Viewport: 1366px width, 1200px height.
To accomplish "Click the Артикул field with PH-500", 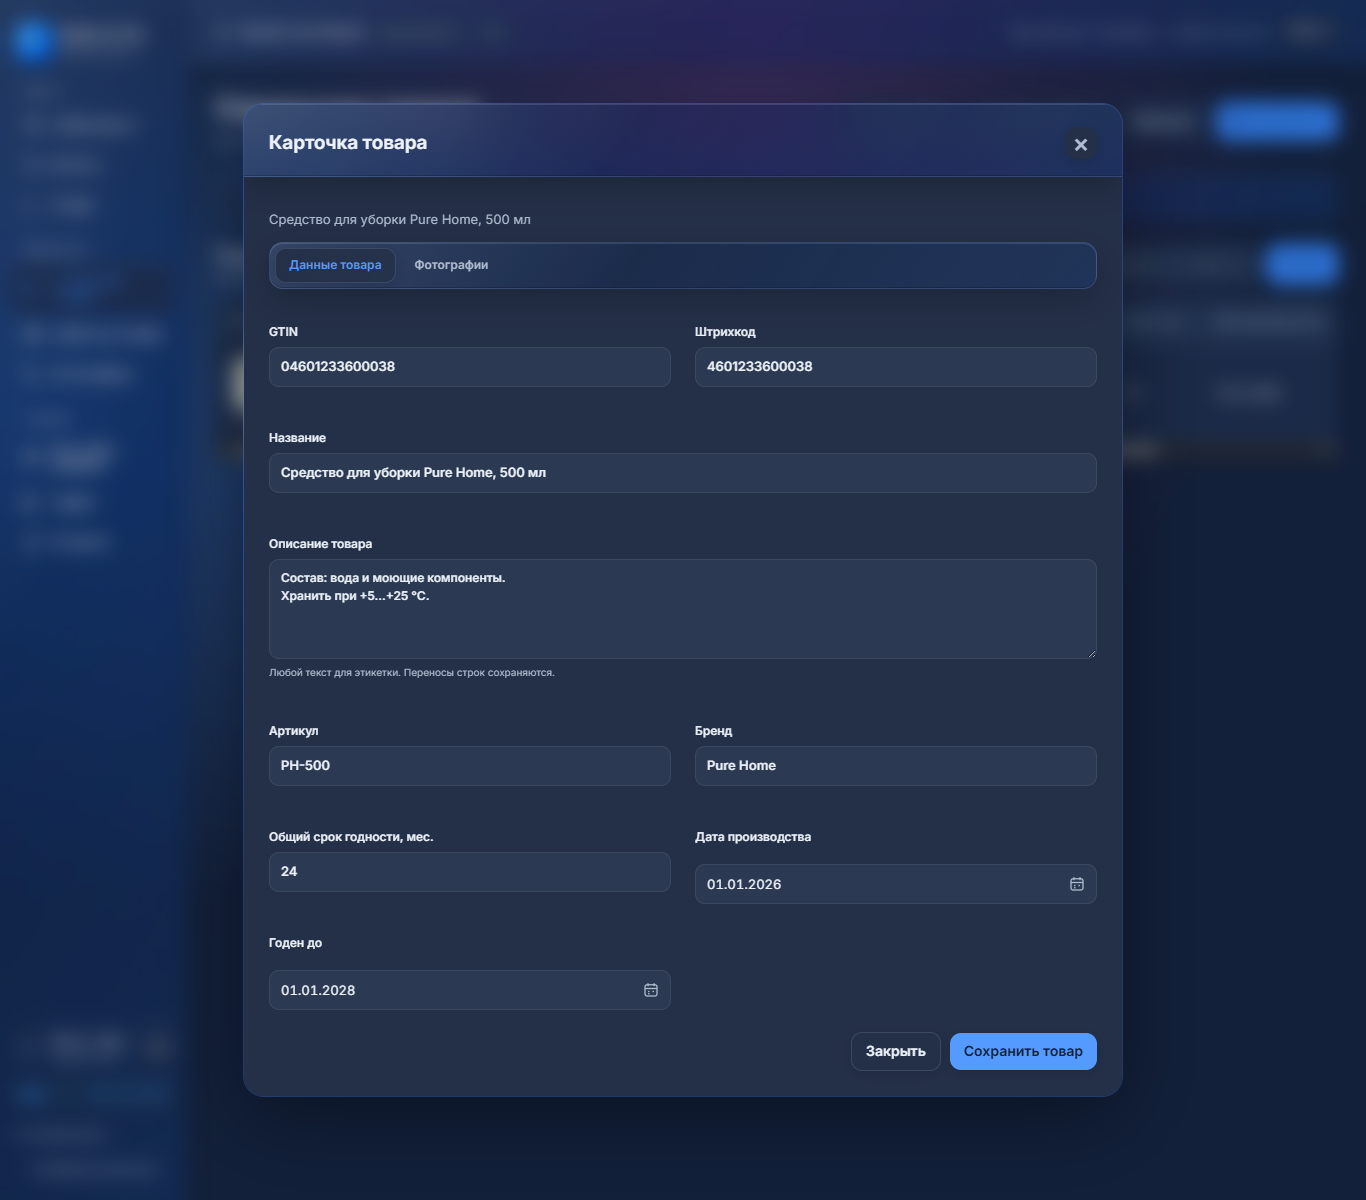I will [469, 766].
